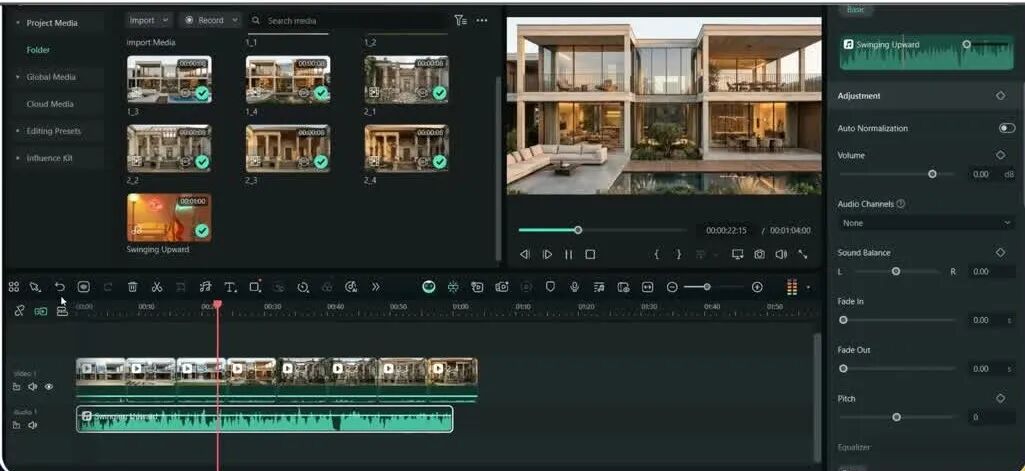Click the Audio Channels help question icon
The width and height of the screenshot is (1025, 471).
pos(901,204)
